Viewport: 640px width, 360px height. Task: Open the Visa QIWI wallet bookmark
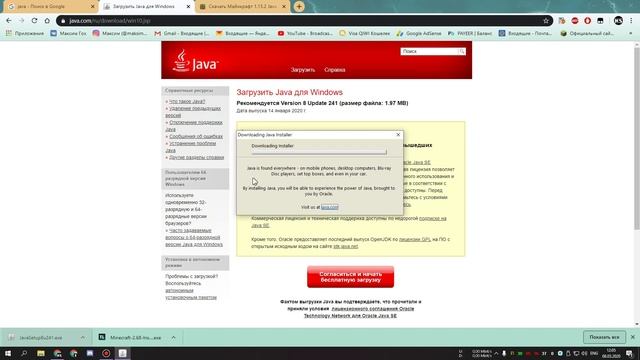364,33
